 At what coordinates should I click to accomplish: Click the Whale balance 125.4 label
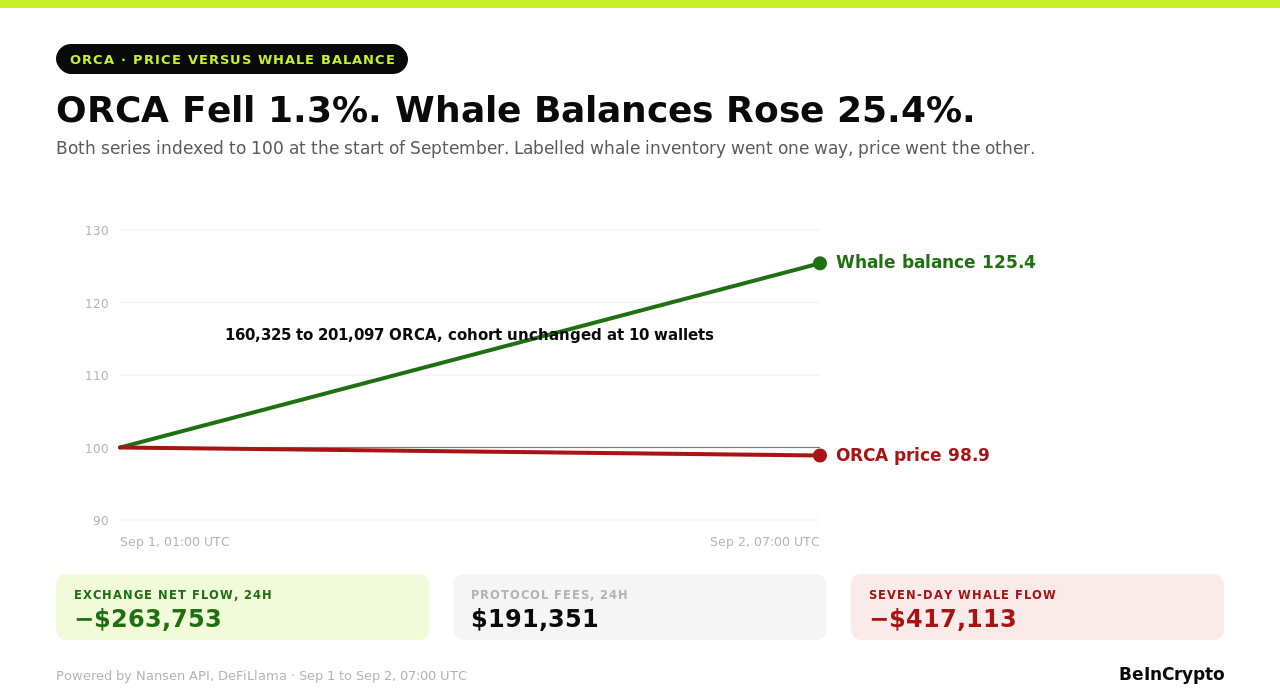click(935, 263)
